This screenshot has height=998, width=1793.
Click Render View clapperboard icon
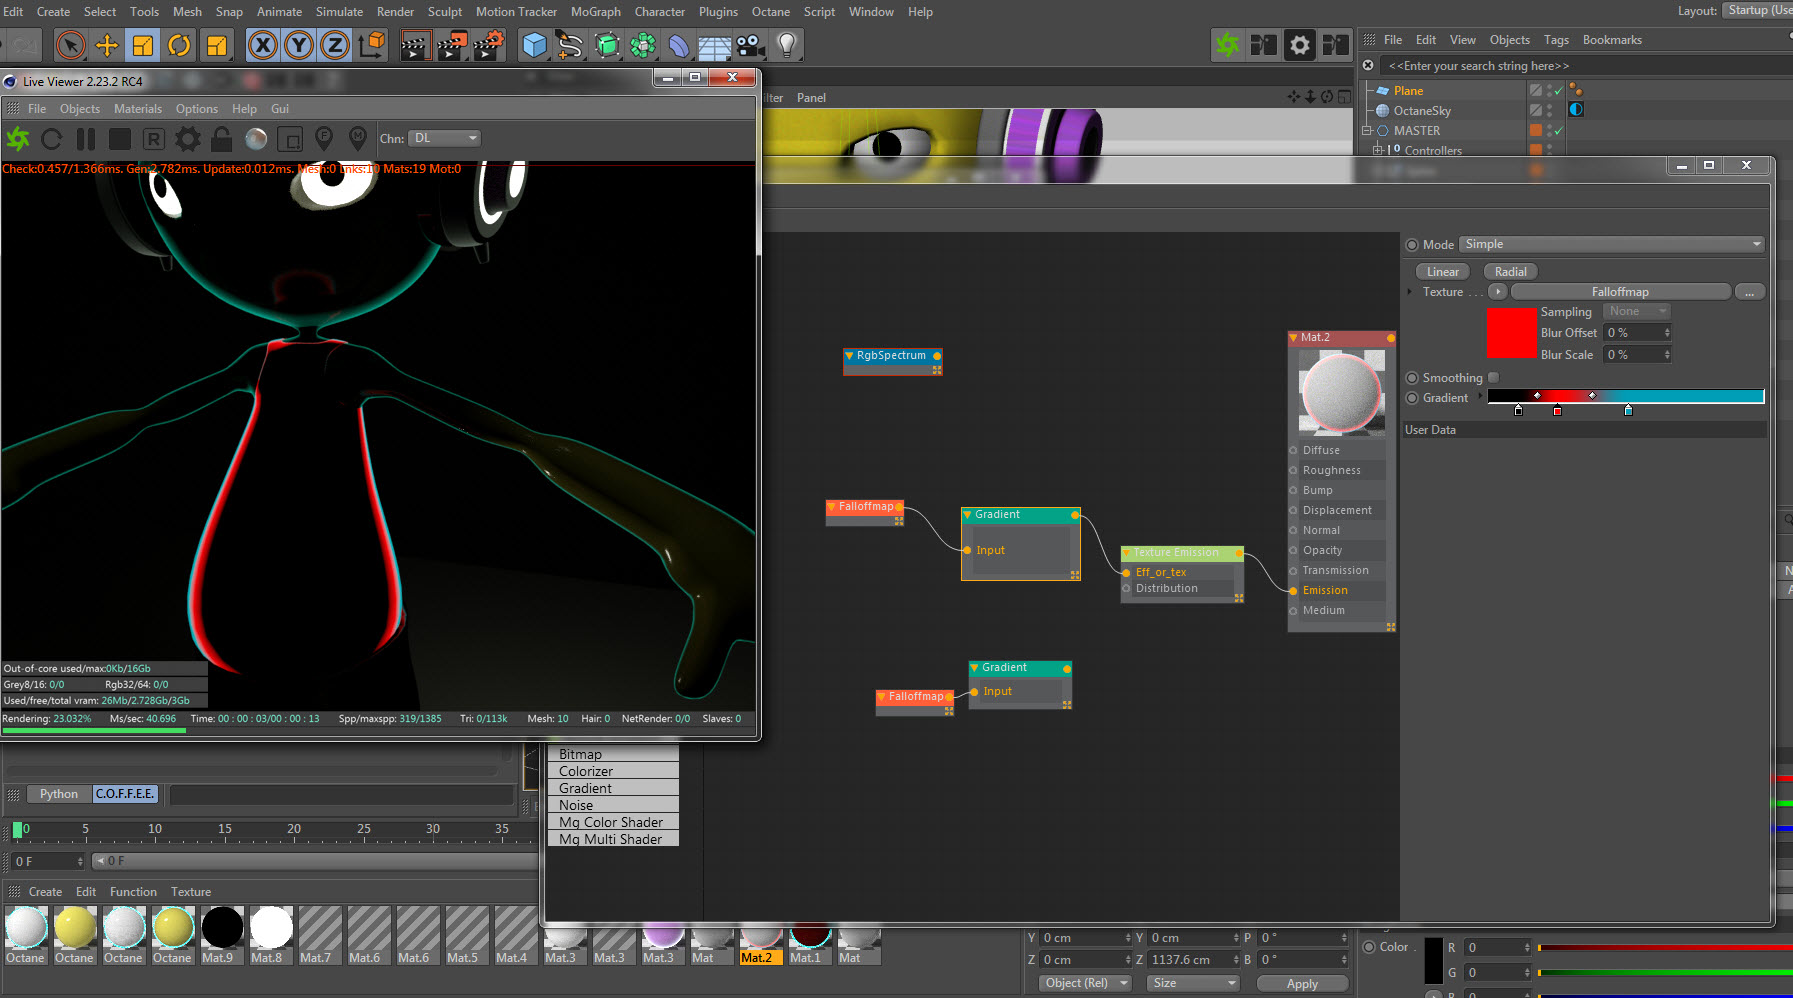pyautogui.click(x=415, y=45)
